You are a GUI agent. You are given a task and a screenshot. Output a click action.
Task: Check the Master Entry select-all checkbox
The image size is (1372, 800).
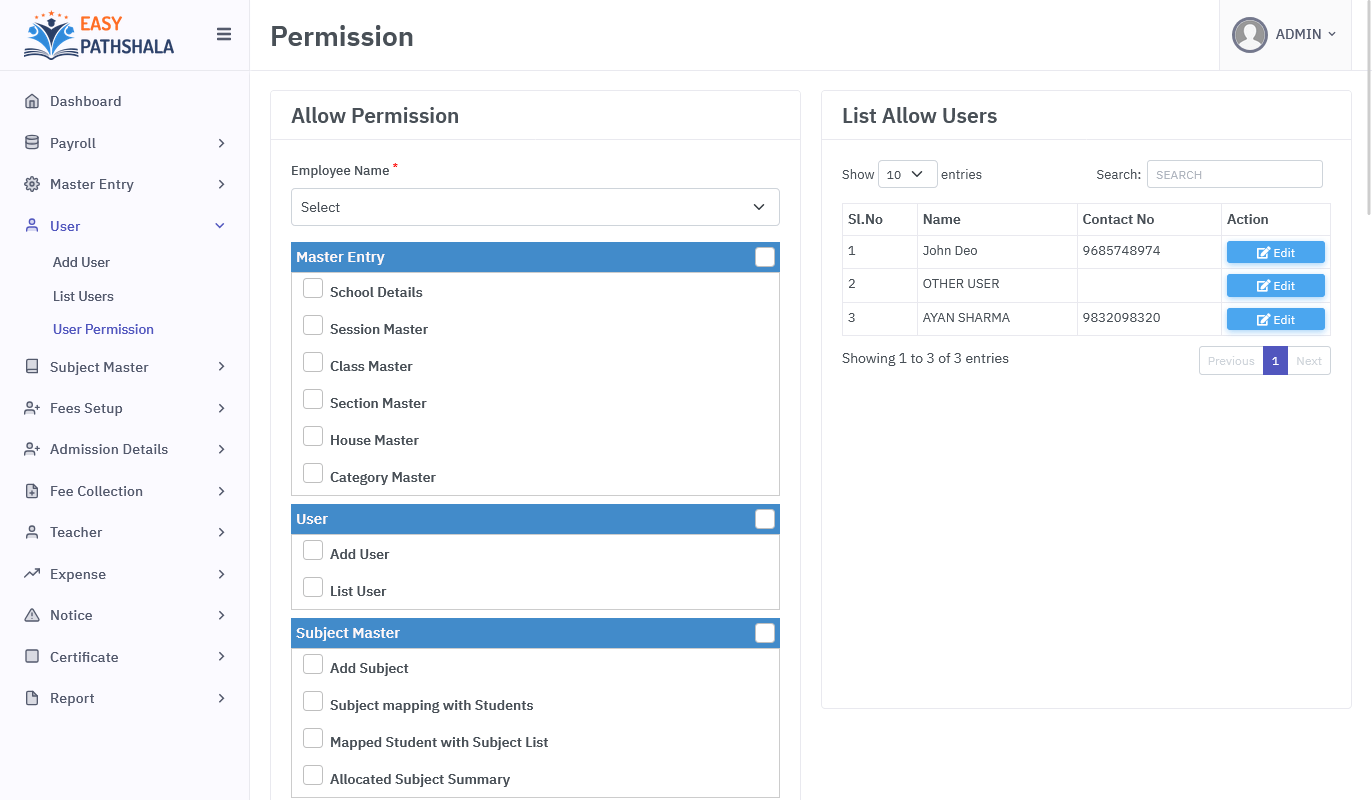pos(765,257)
